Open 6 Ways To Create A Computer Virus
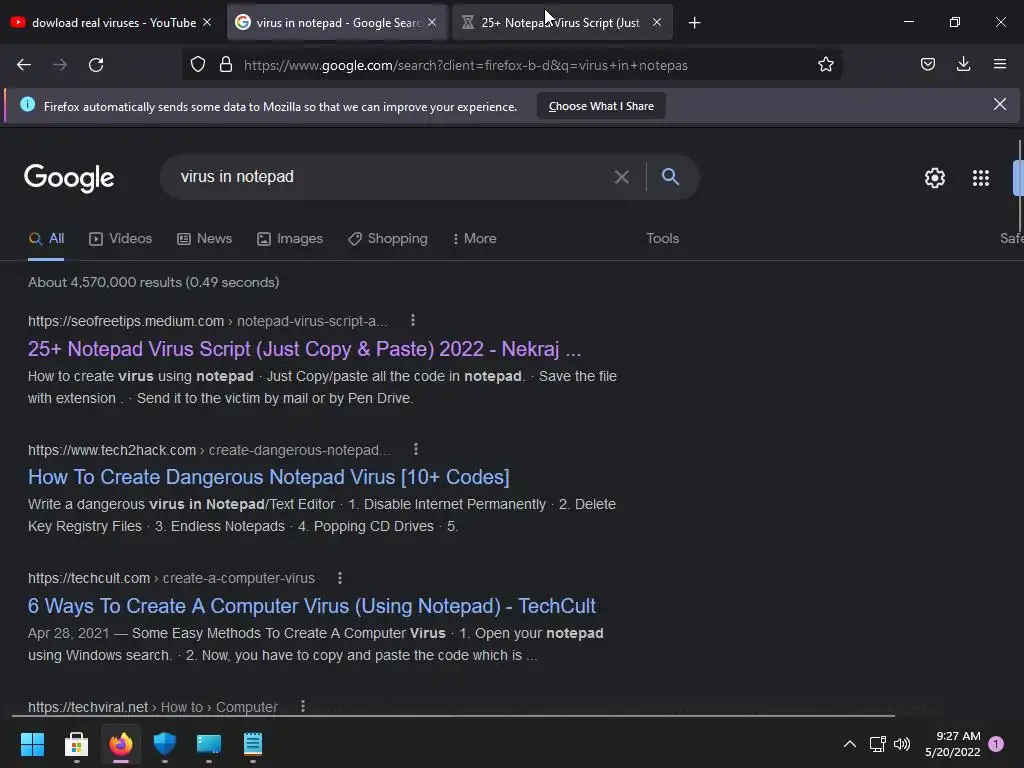This screenshot has width=1024, height=768. pos(312,605)
